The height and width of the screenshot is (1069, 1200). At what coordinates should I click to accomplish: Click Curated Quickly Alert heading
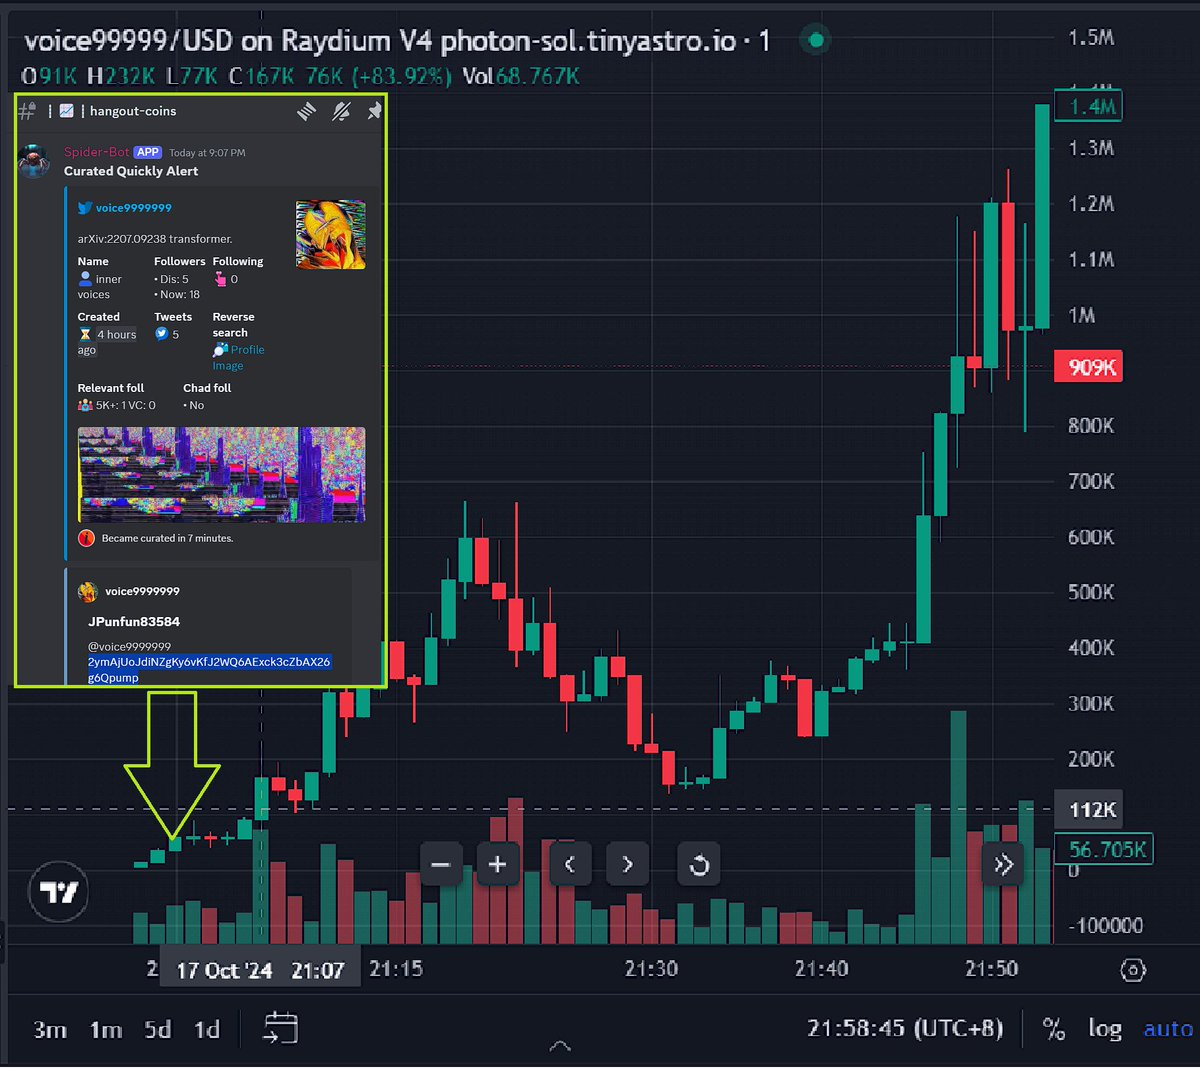(x=131, y=171)
